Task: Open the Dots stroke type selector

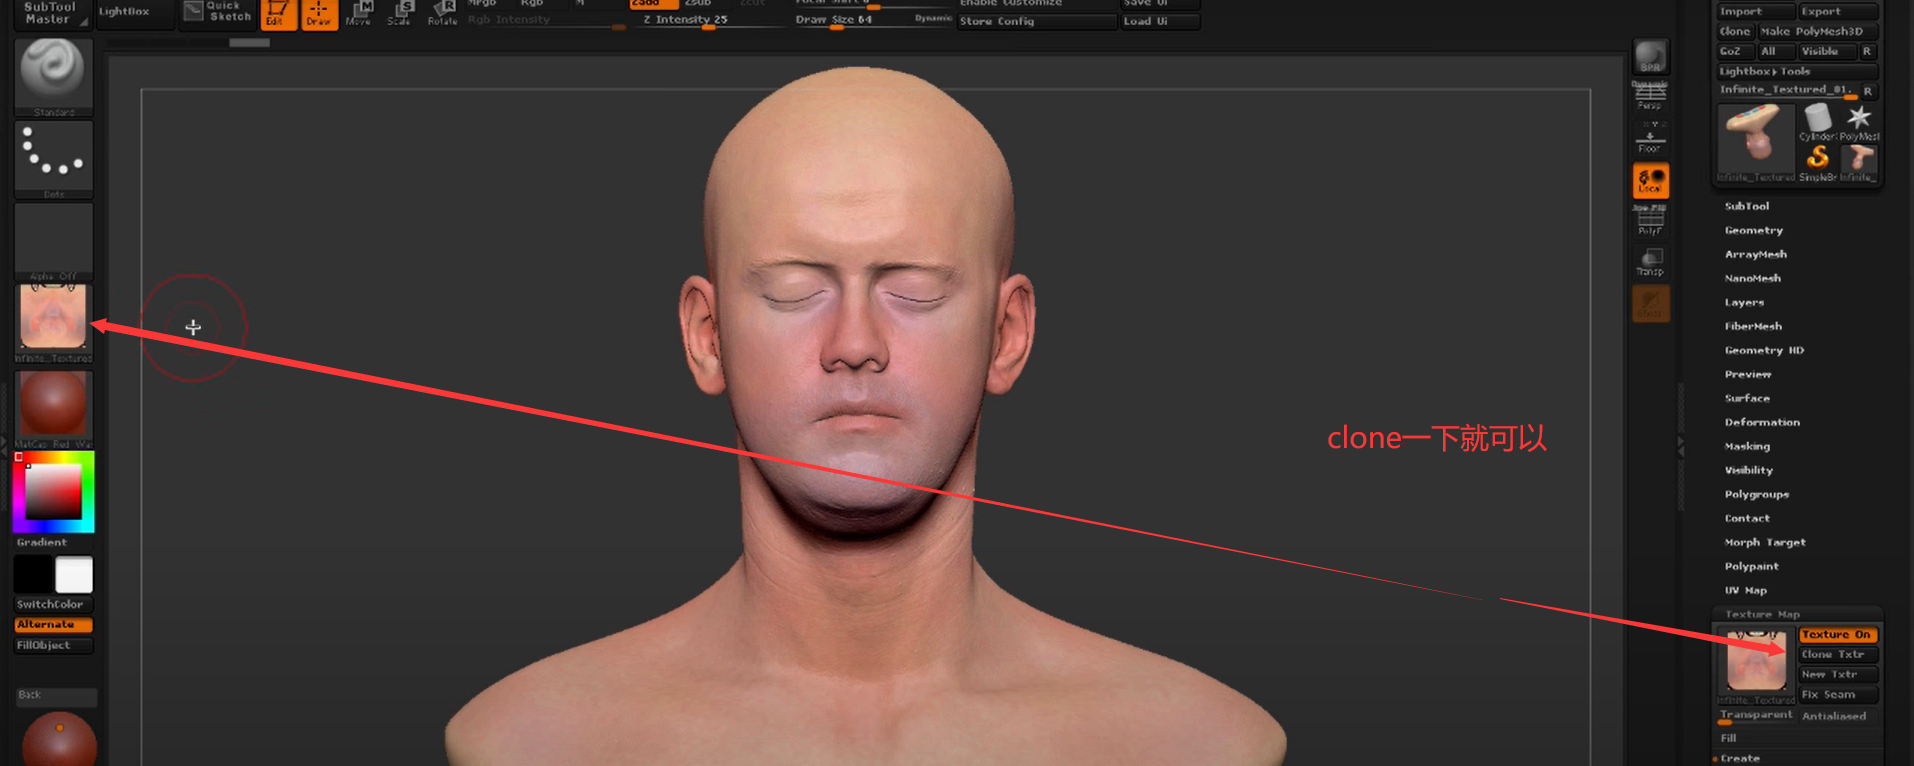Action: pyautogui.click(x=54, y=159)
